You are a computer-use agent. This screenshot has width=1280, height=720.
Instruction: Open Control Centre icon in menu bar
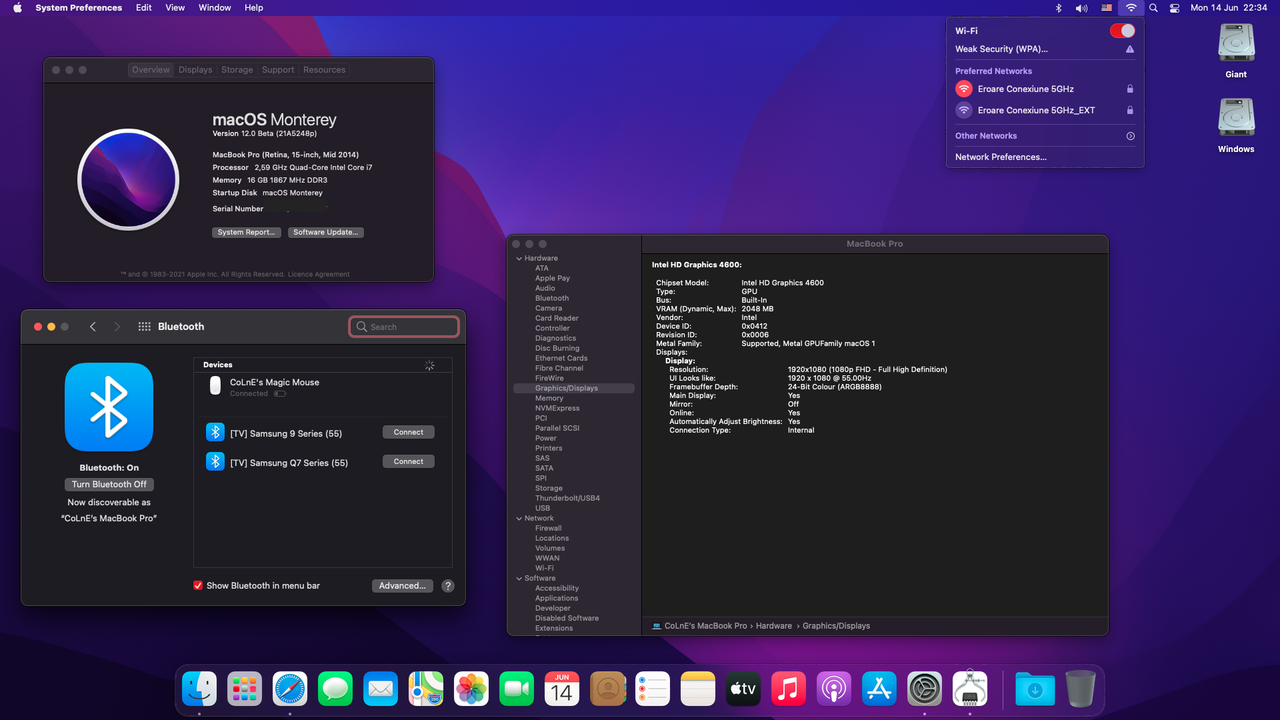(1175, 7)
